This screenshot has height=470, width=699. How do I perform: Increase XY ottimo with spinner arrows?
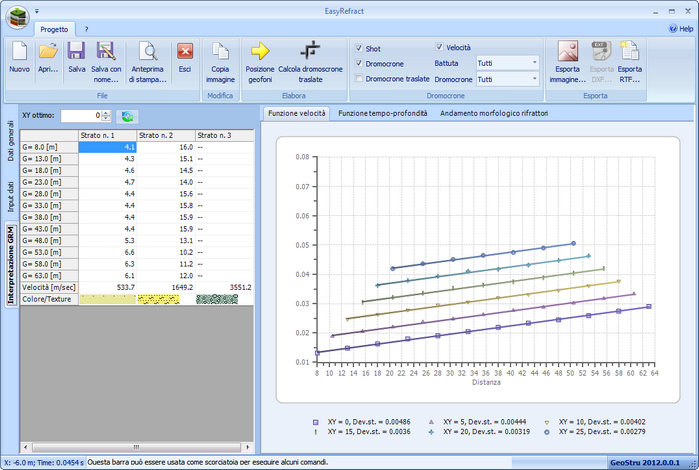(x=106, y=113)
